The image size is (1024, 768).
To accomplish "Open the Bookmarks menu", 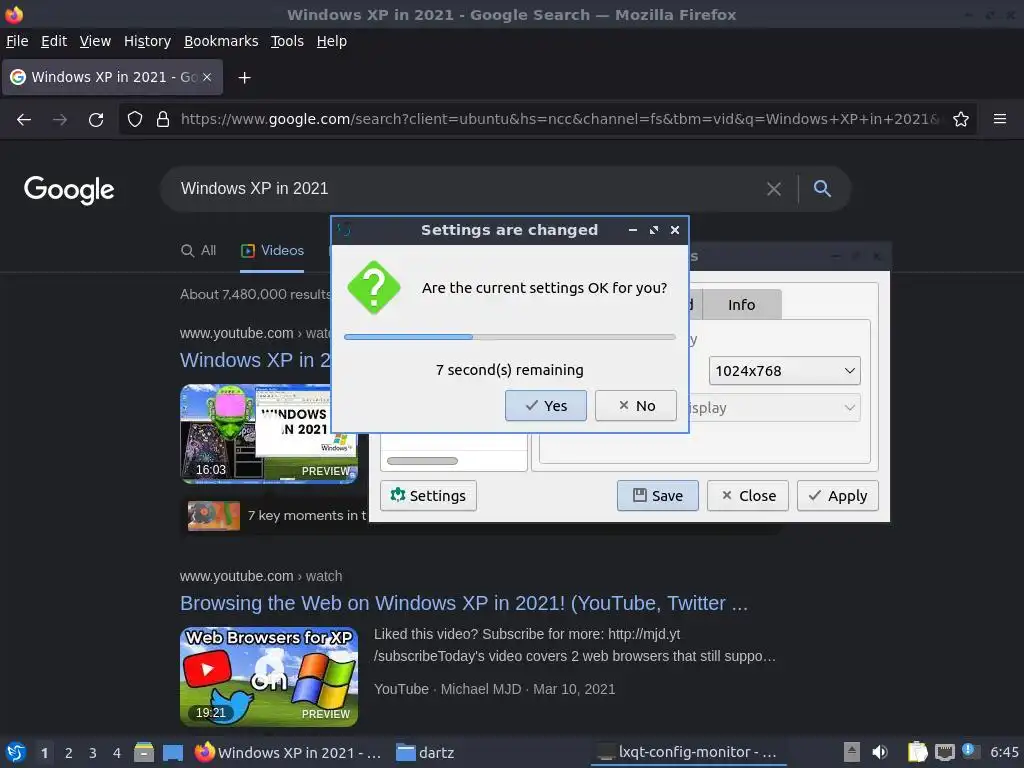I will click(x=221, y=41).
